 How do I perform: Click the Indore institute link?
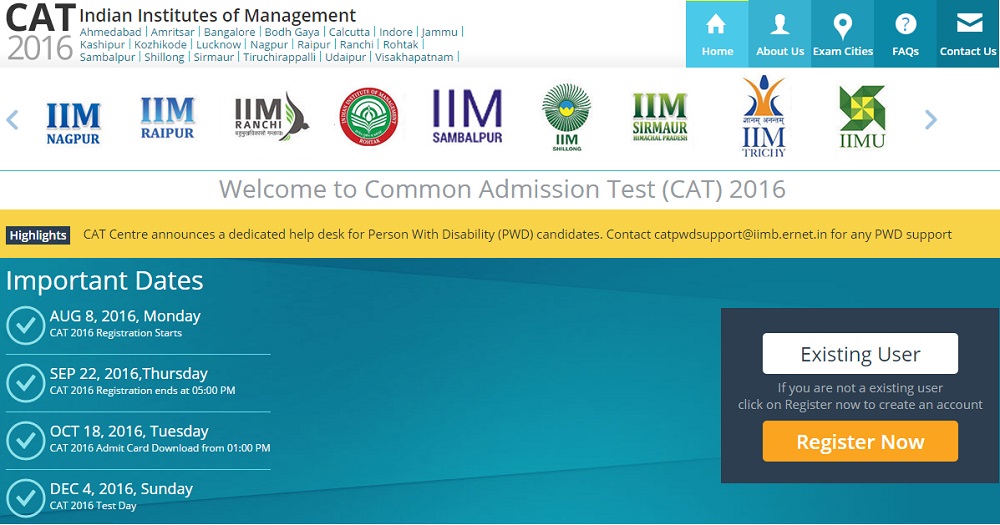tap(396, 32)
